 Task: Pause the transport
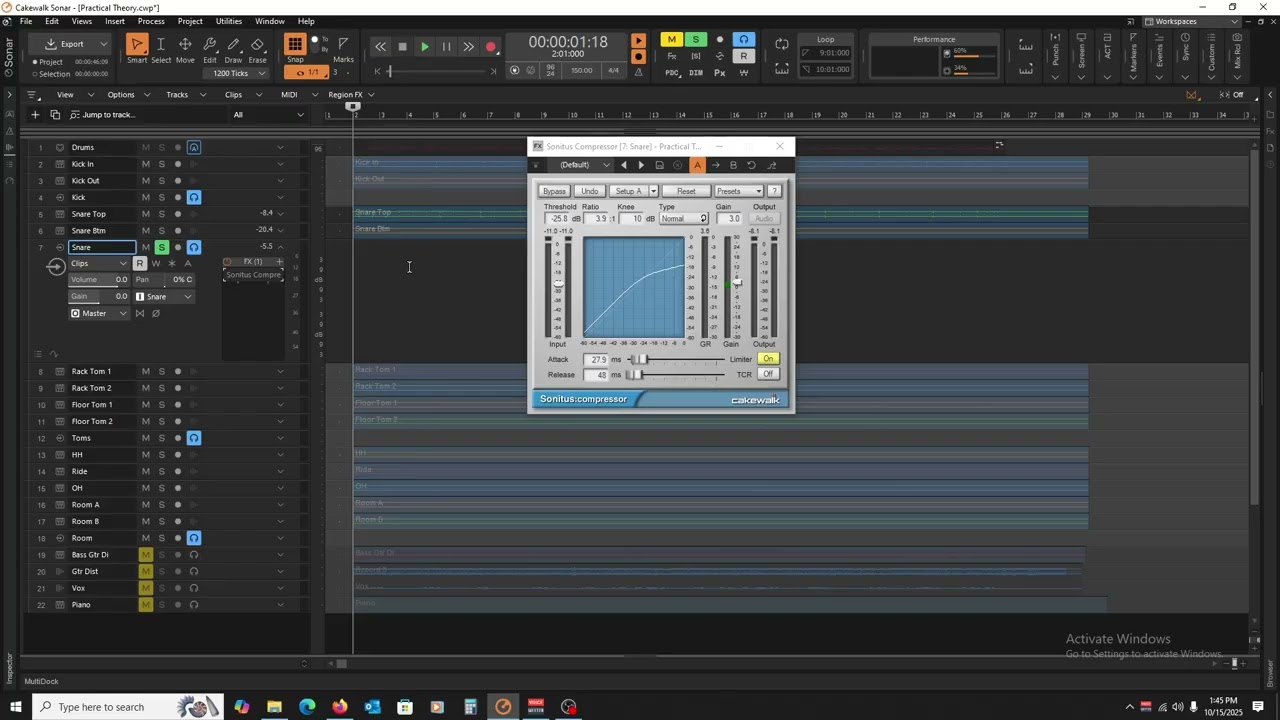point(446,47)
